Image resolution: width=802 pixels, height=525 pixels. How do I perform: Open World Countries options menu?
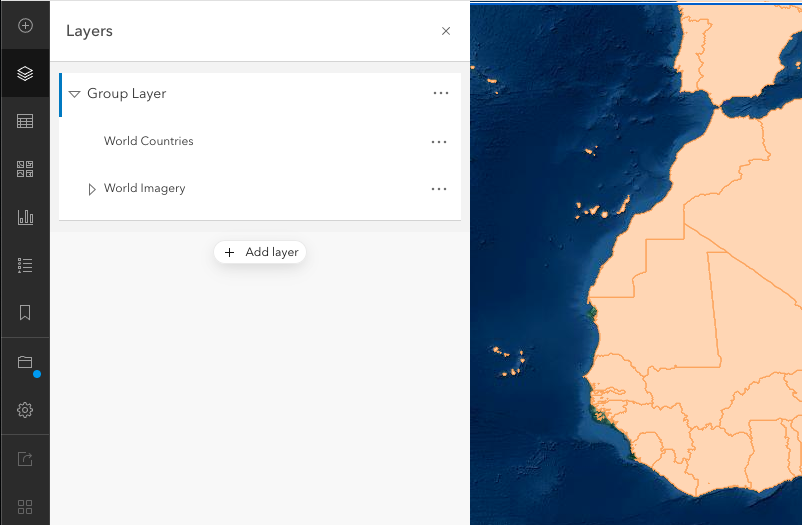(439, 142)
